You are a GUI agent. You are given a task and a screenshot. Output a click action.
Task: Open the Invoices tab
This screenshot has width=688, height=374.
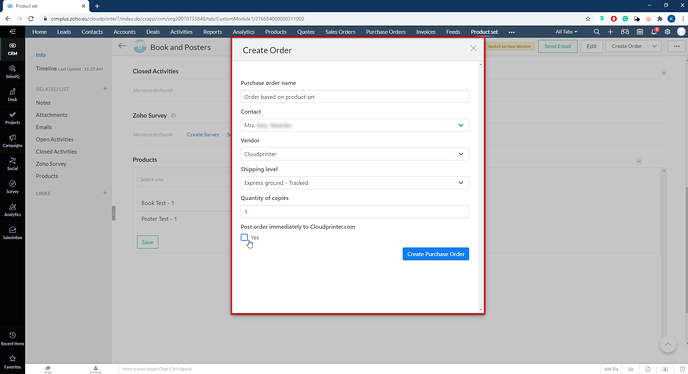click(426, 32)
